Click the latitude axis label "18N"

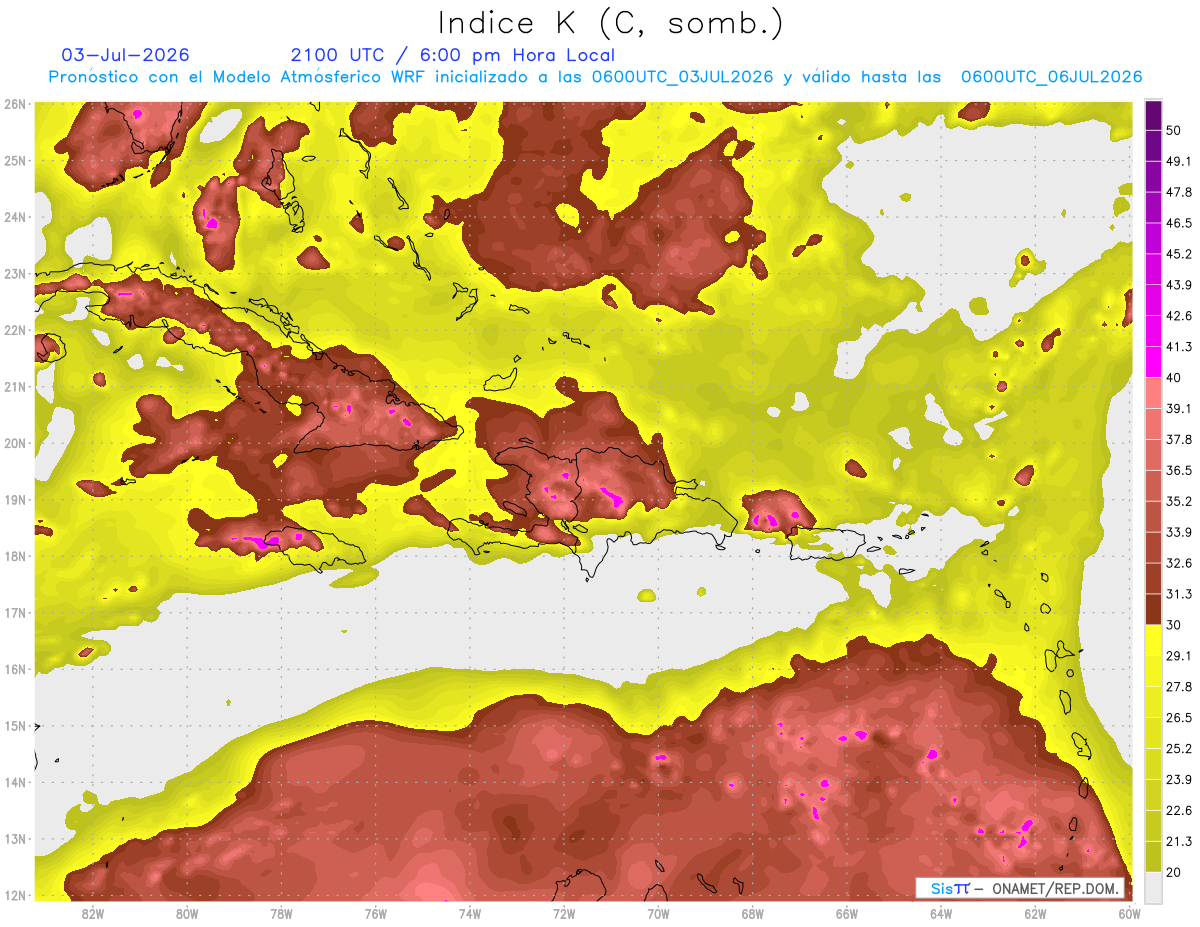(x=15, y=557)
